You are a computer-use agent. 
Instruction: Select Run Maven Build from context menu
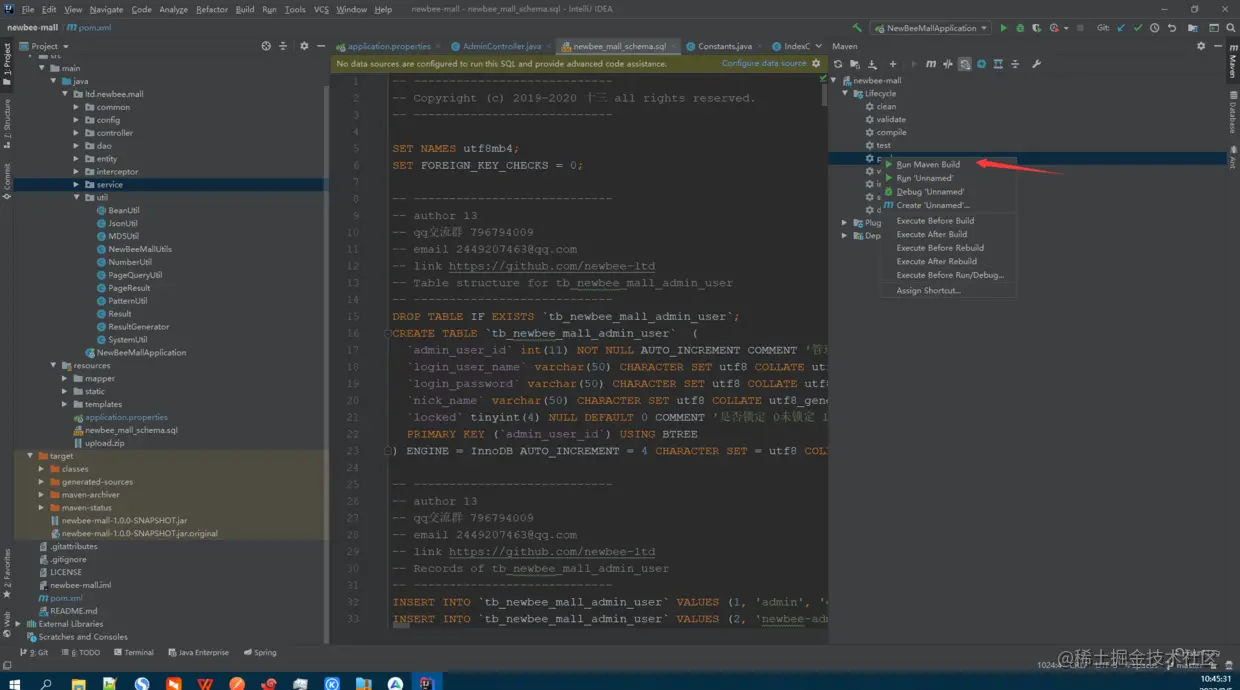coord(928,164)
